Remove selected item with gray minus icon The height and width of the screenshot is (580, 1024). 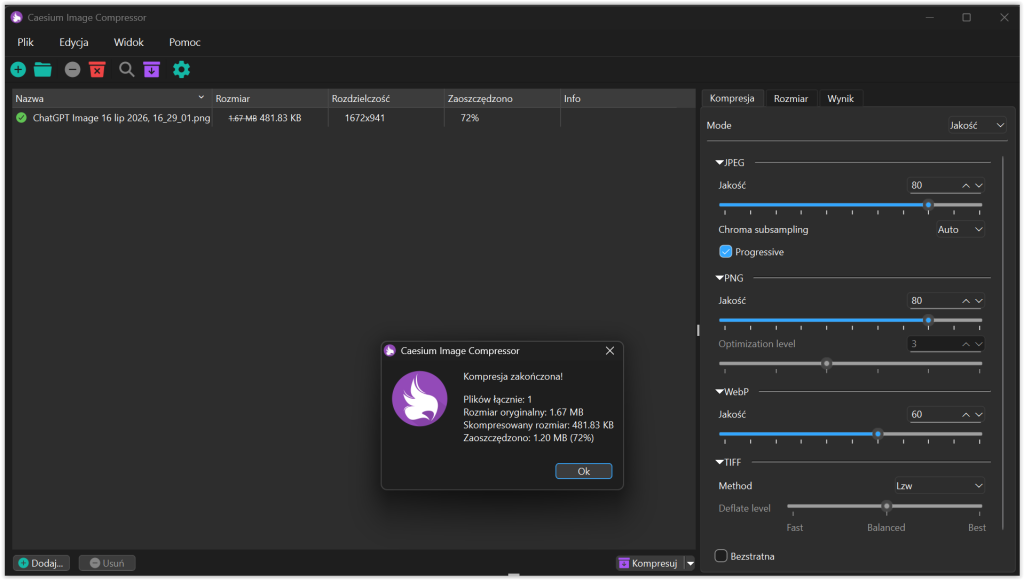click(72, 69)
